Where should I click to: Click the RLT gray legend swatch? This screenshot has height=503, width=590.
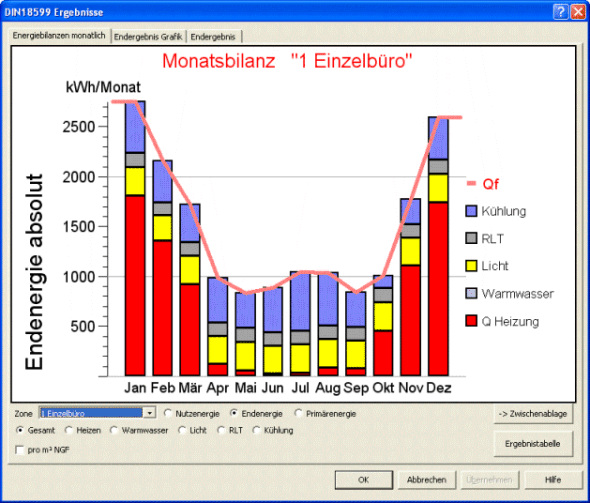[x=471, y=238]
